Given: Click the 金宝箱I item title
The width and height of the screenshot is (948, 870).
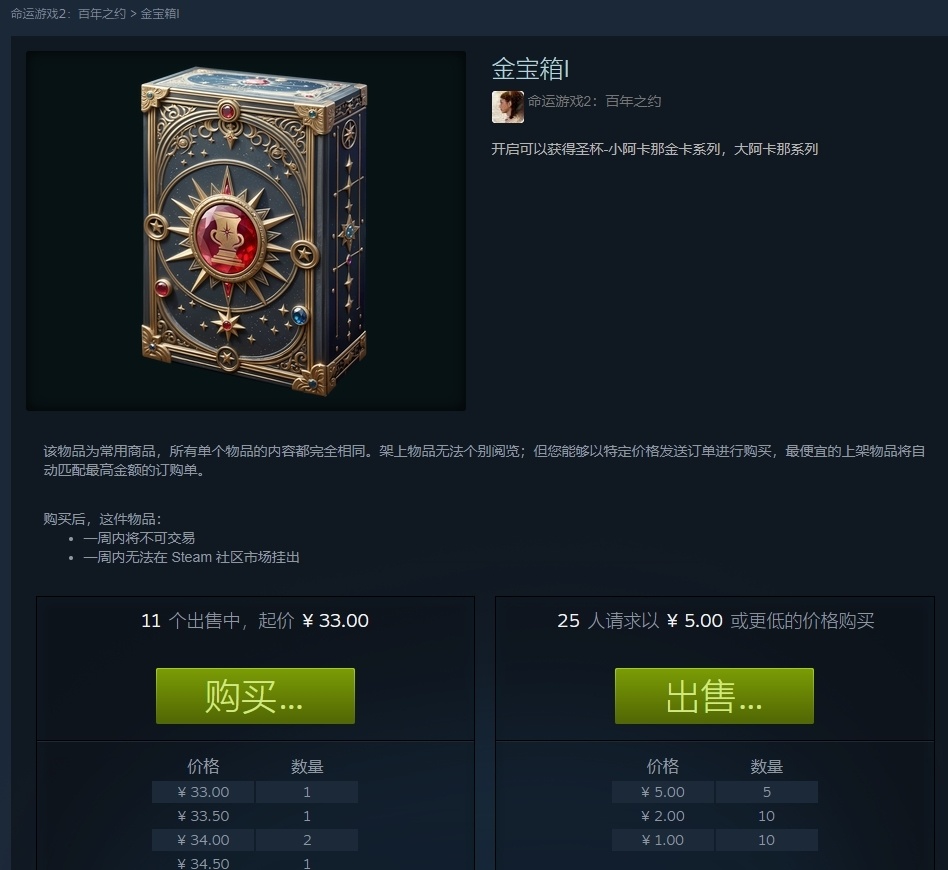Looking at the screenshot, I should click(x=530, y=68).
